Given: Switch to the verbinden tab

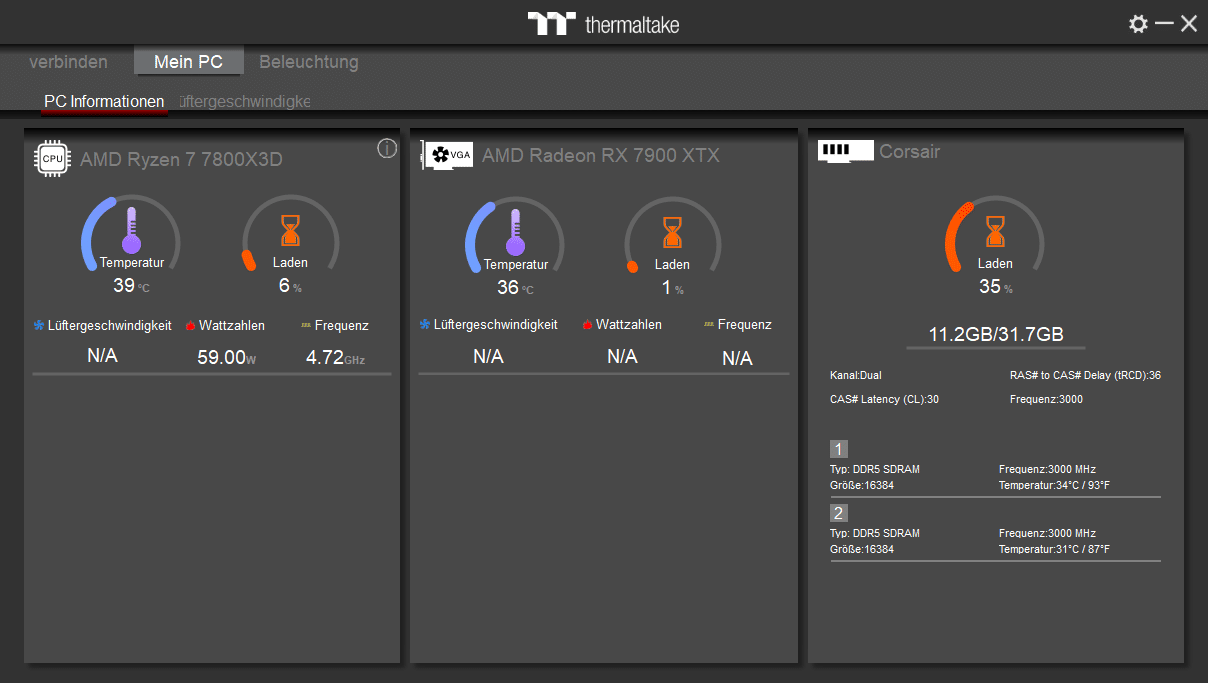Looking at the screenshot, I should (68, 62).
